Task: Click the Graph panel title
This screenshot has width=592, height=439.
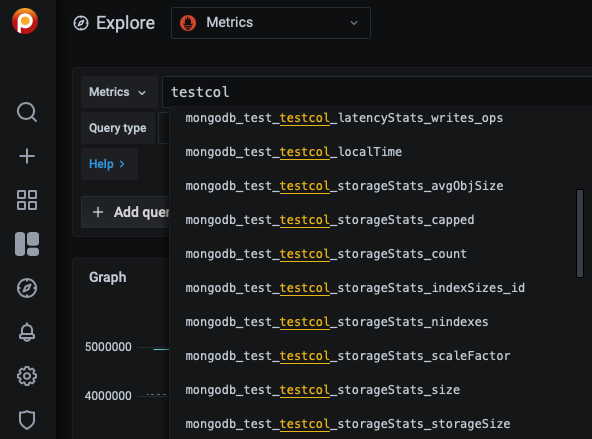Action: [108, 277]
